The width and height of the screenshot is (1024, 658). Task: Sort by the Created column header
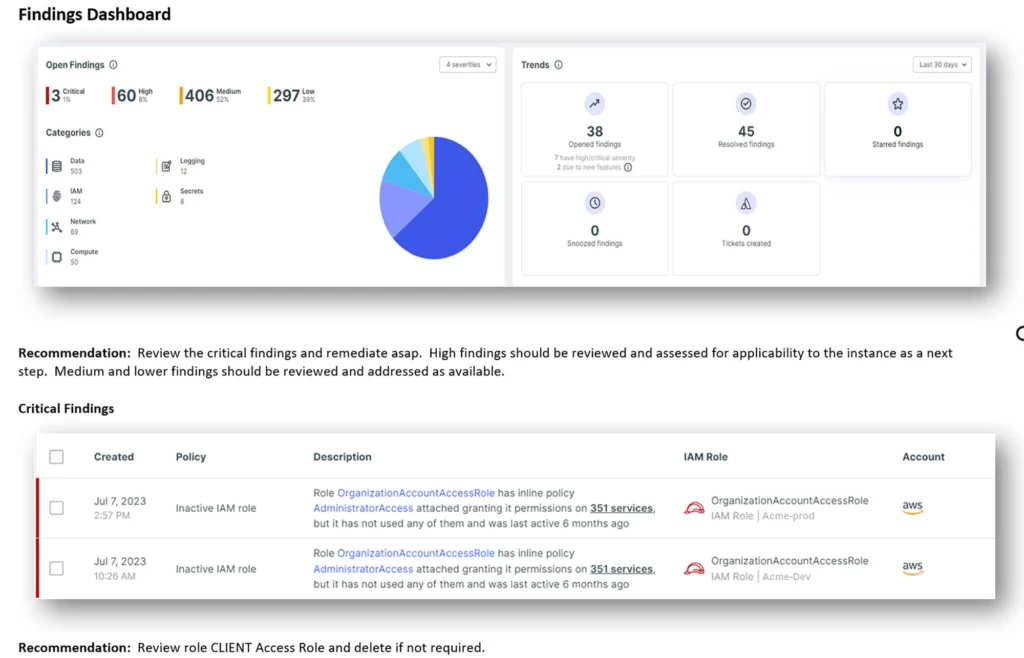click(114, 457)
